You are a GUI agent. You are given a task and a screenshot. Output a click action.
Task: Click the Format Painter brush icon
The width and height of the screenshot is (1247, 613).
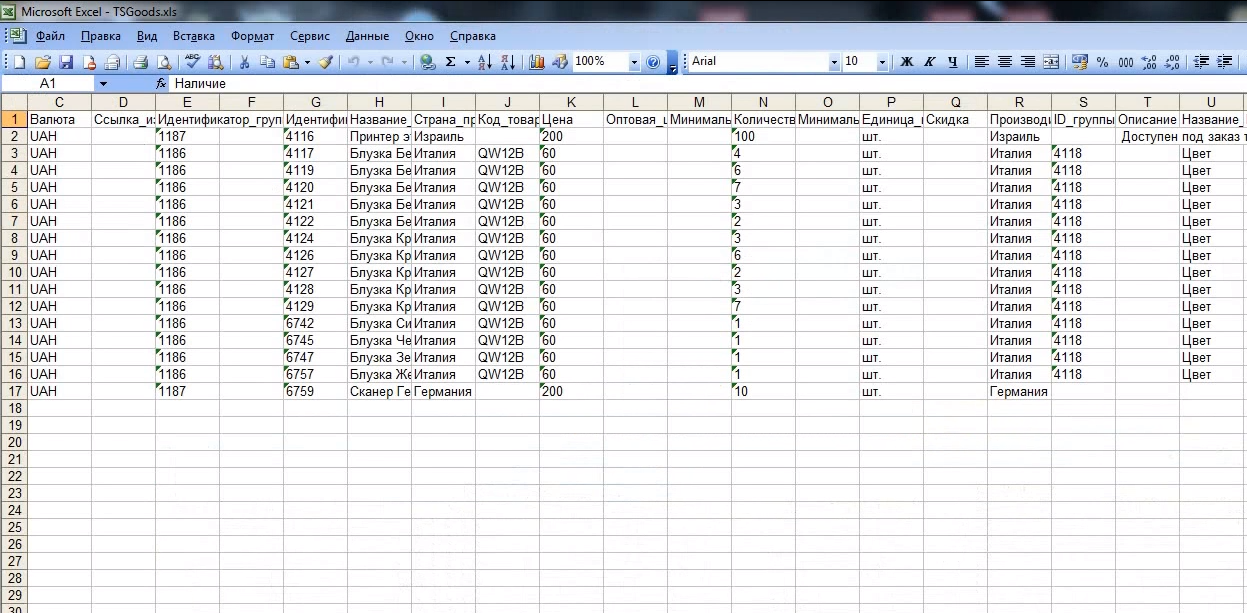(325, 62)
